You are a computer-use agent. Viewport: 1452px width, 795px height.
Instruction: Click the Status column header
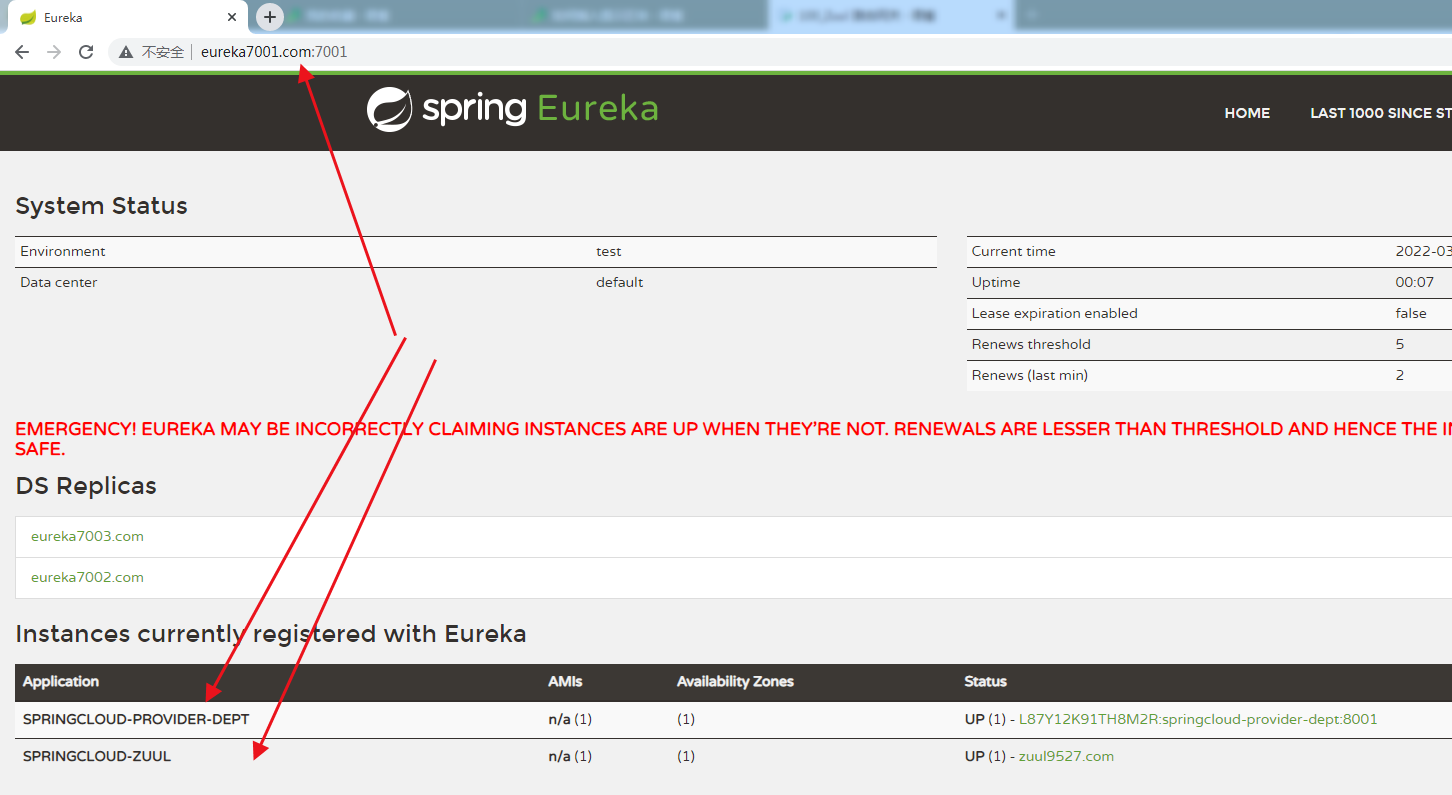click(985, 681)
